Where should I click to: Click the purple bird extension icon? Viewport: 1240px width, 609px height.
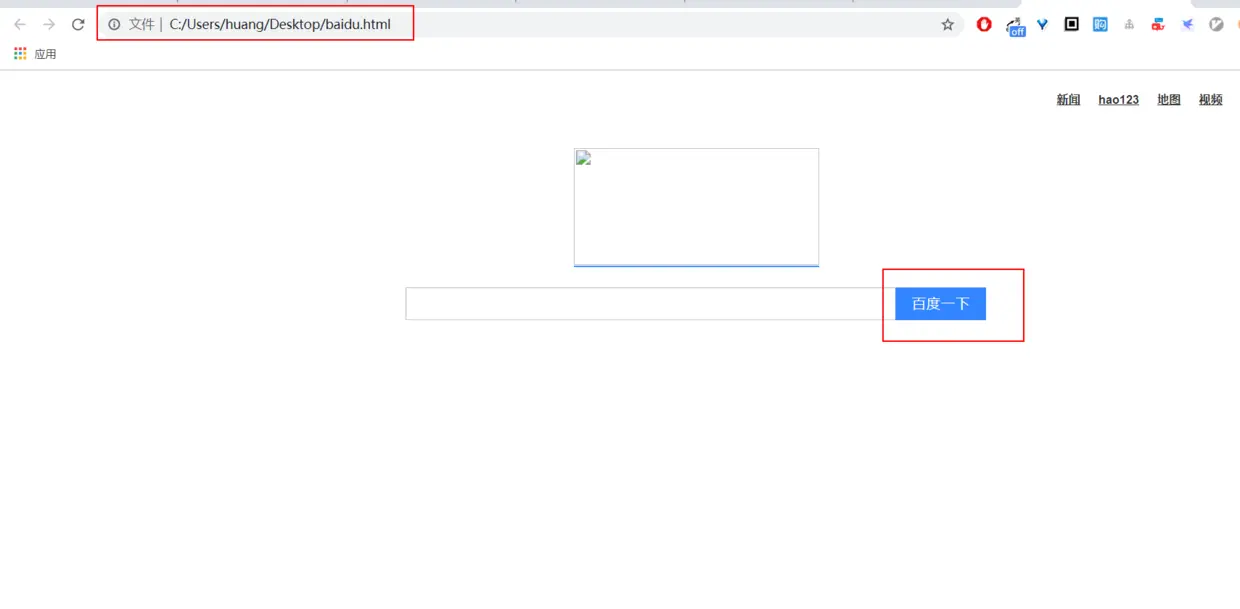pos(1186,24)
